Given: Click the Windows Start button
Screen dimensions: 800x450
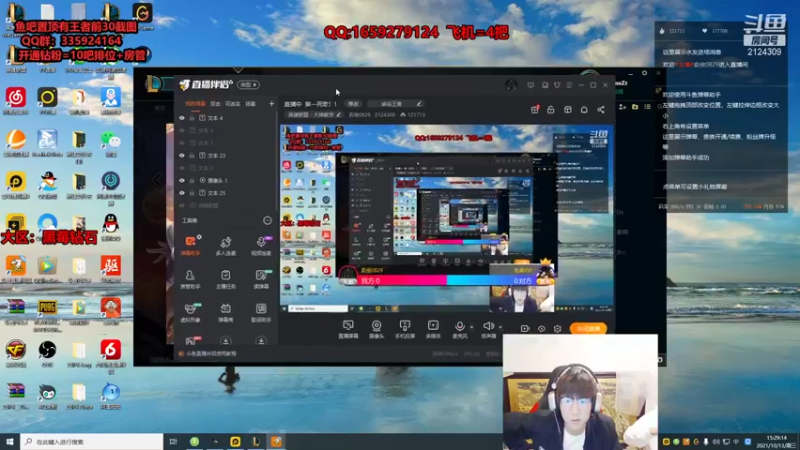Looking at the screenshot, I should tap(10, 442).
